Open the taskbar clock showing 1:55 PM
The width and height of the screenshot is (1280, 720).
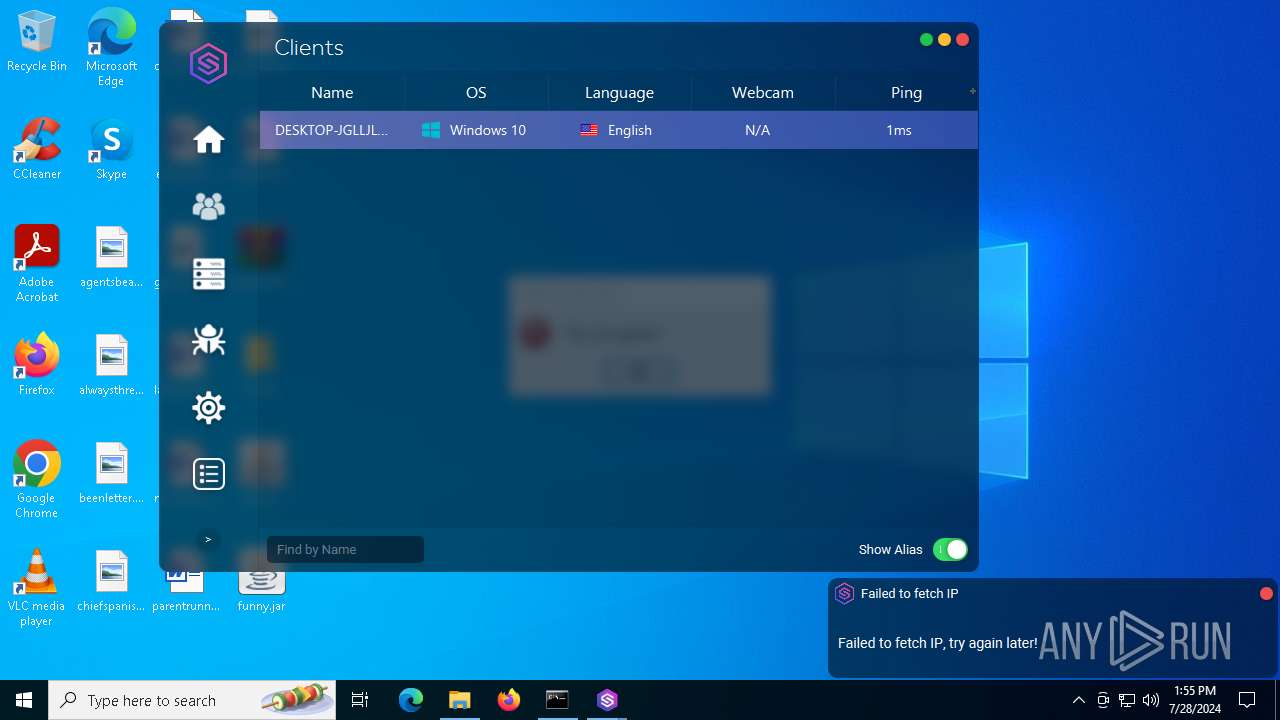(1194, 700)
